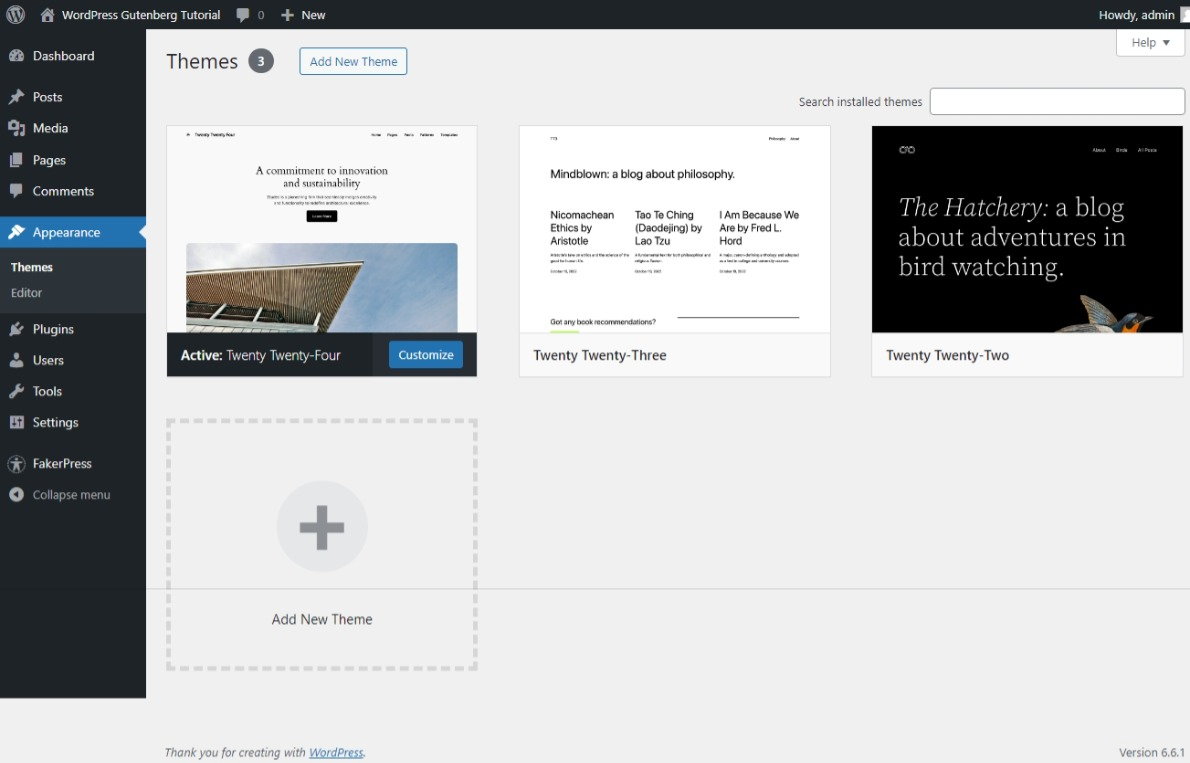Click the plus icon inside Add New Theme card
This screenshot has width=1190, height=763.
tap(322, 526)
